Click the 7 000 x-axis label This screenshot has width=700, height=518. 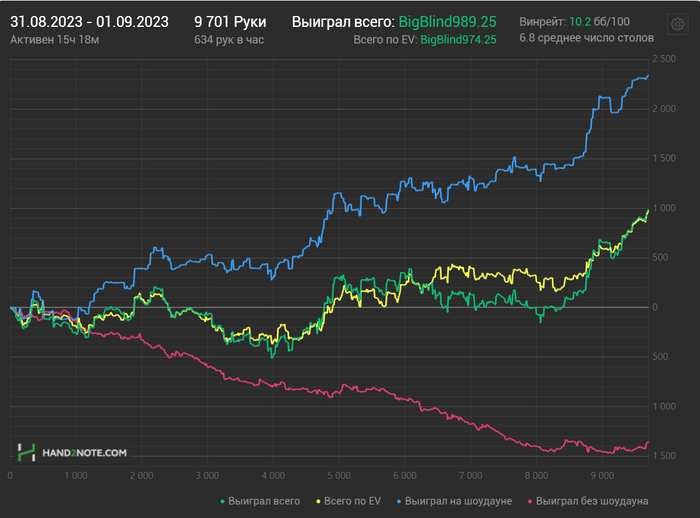[x=471, y=476]
